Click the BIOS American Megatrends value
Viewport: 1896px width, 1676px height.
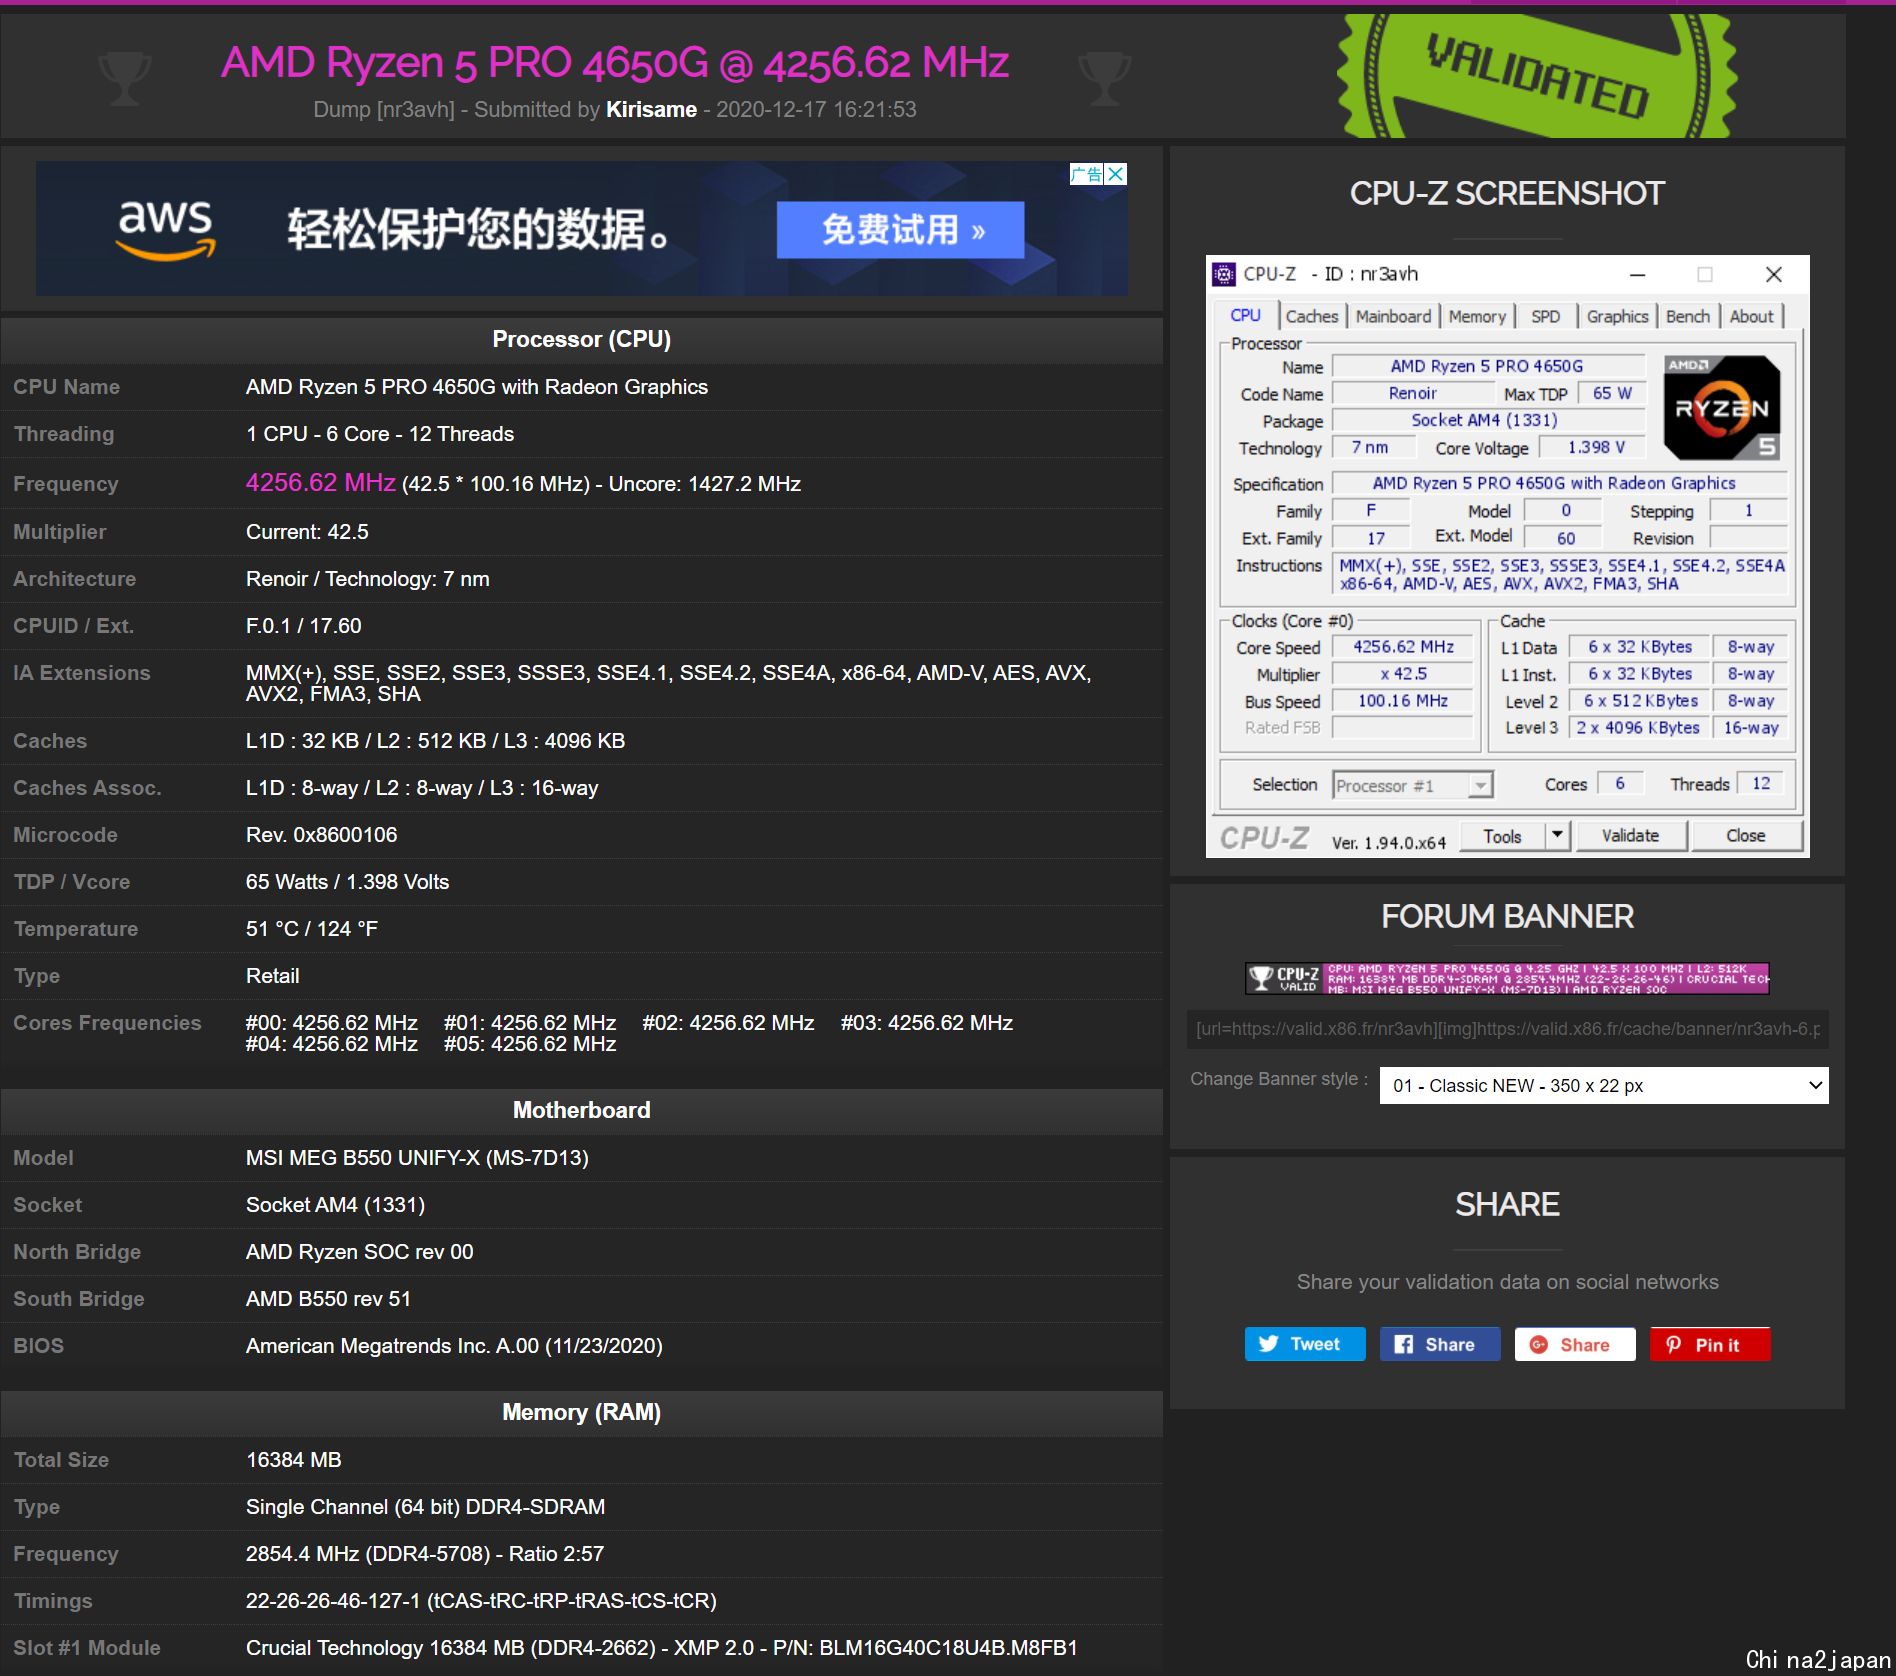tap(454, 1346)
